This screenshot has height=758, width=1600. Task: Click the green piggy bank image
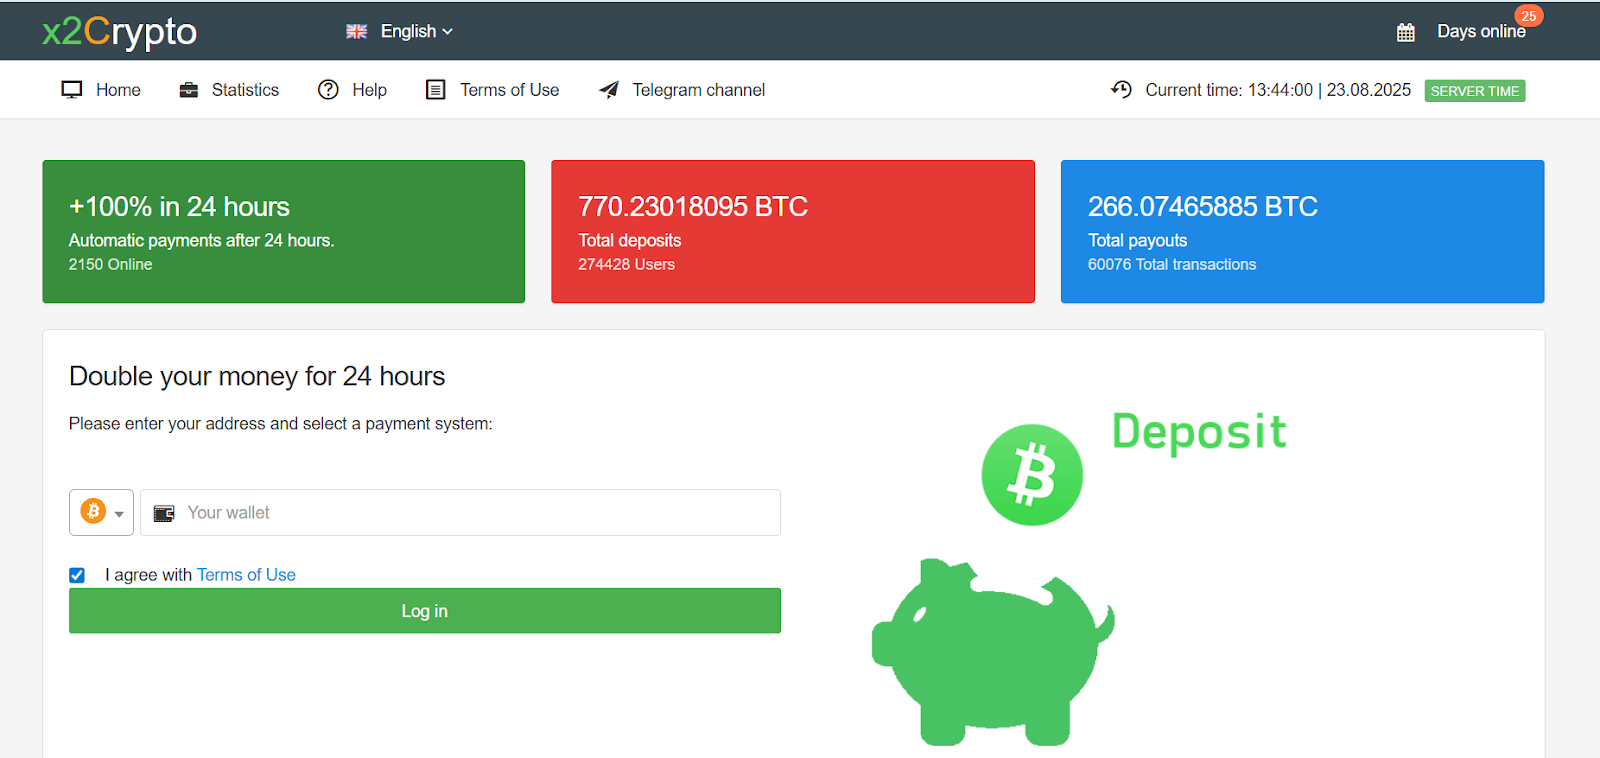point(993,652)
